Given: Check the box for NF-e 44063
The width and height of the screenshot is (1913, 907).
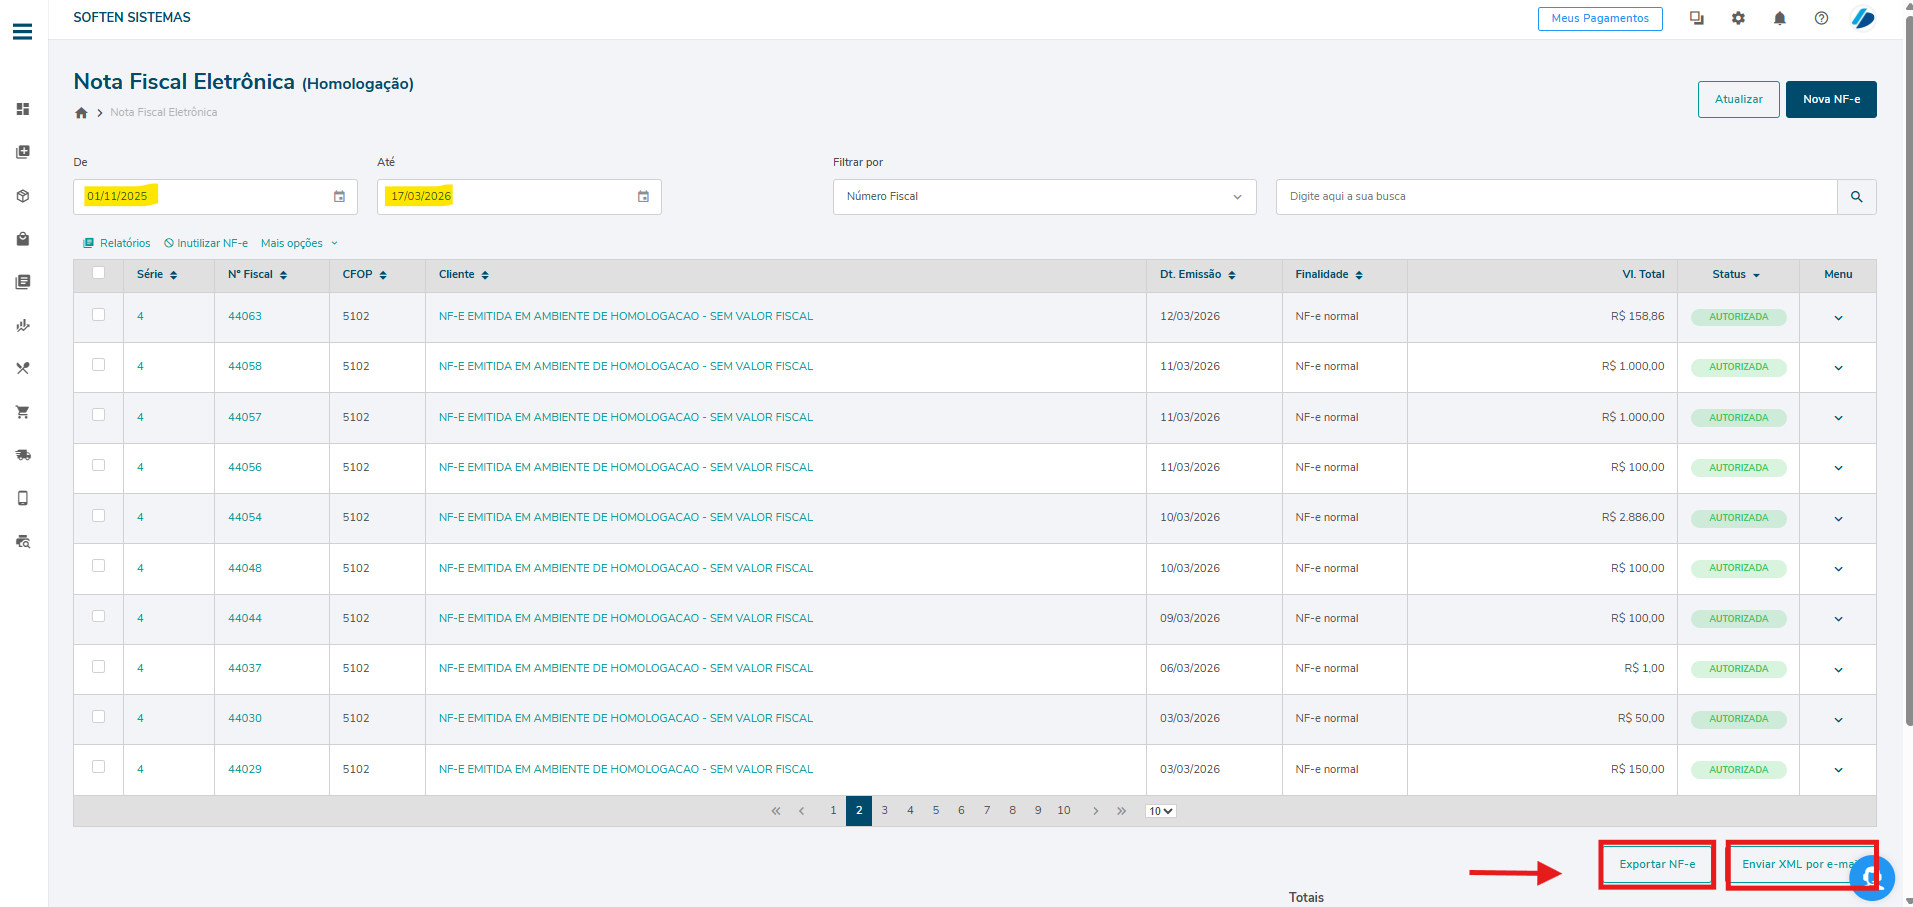Looking at the screenshot, I should [x=98, y=315].
